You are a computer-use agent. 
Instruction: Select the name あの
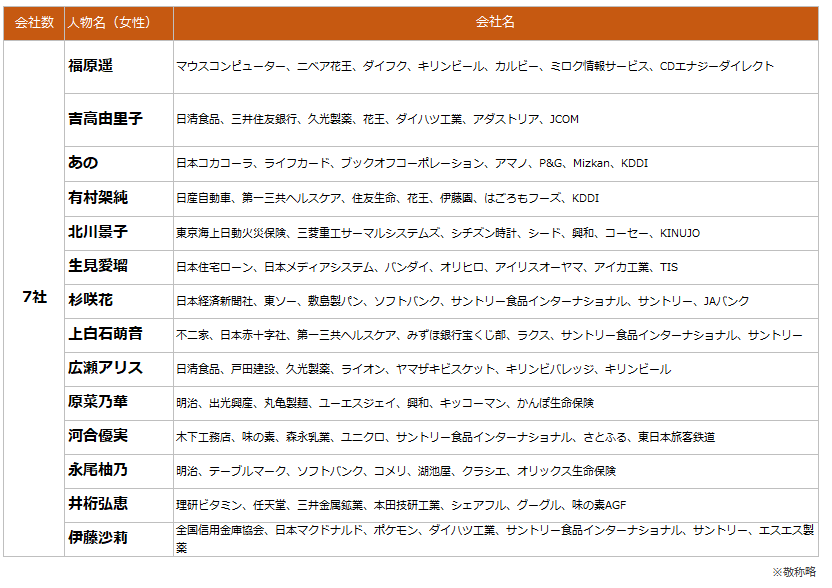83,162
